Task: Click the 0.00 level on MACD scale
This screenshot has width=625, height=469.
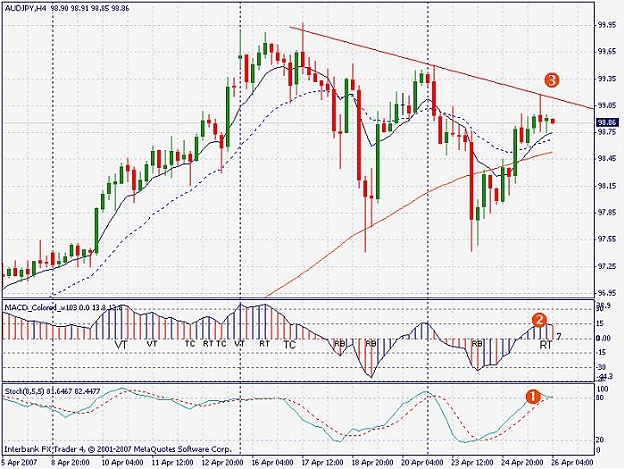Action: pos(604,338)
